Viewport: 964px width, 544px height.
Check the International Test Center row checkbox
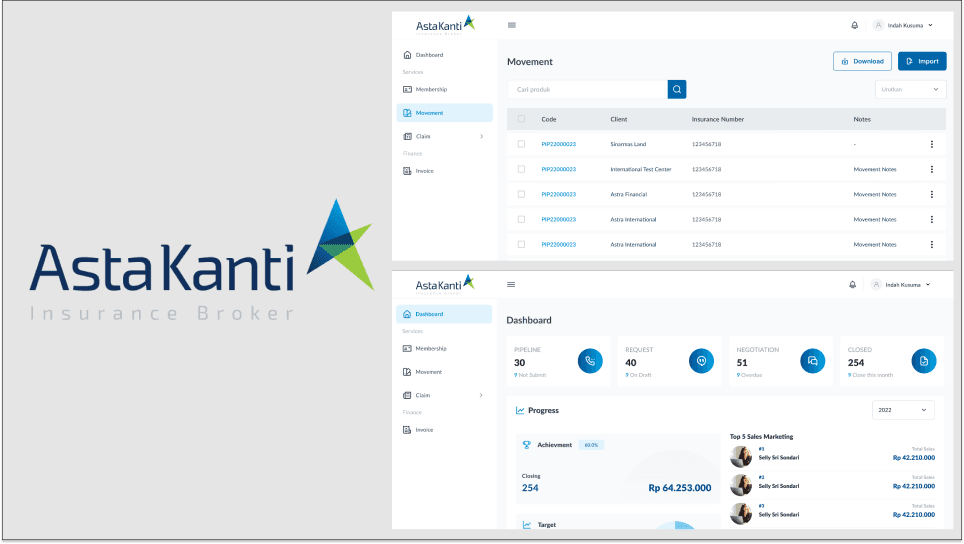[521, 169]
